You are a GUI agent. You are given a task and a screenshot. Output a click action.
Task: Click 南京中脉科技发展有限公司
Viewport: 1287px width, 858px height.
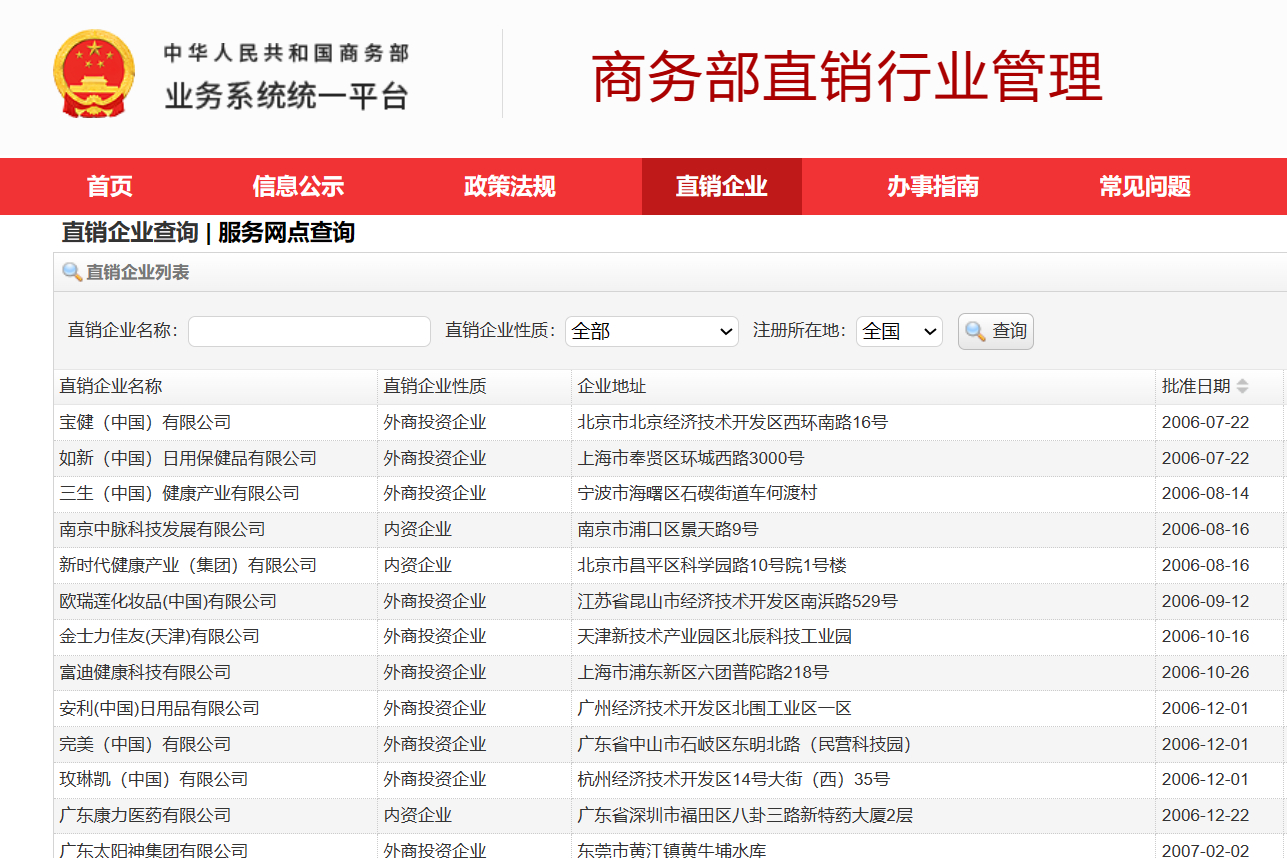pyautogui.click(x=162, y=529)
